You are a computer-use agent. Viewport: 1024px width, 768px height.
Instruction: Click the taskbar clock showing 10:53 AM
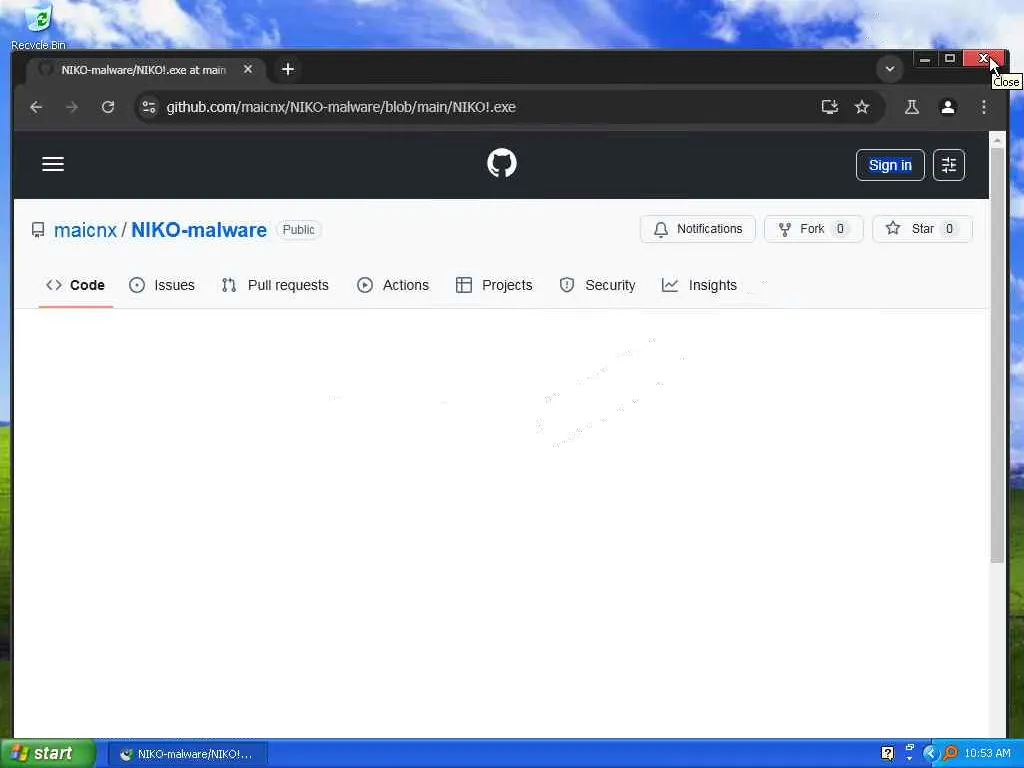pyautogui.click(x=987, y=753)
